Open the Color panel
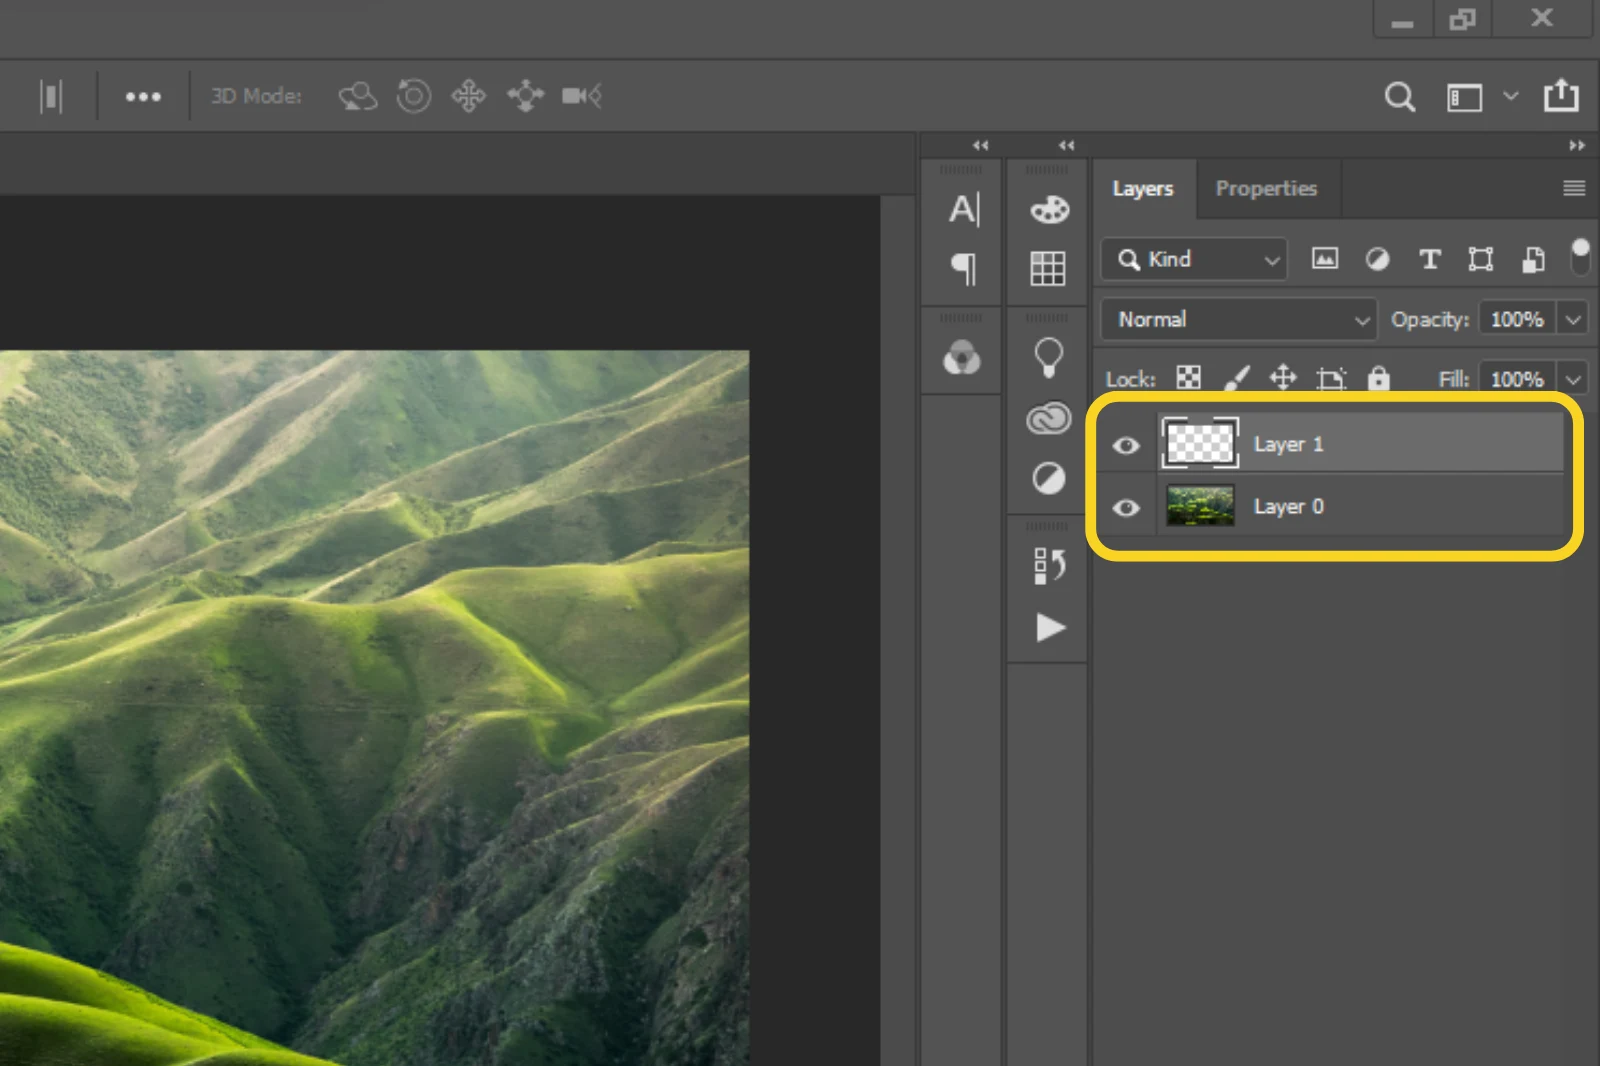Viewport: 1600px width, 1066px height. 1047,208
